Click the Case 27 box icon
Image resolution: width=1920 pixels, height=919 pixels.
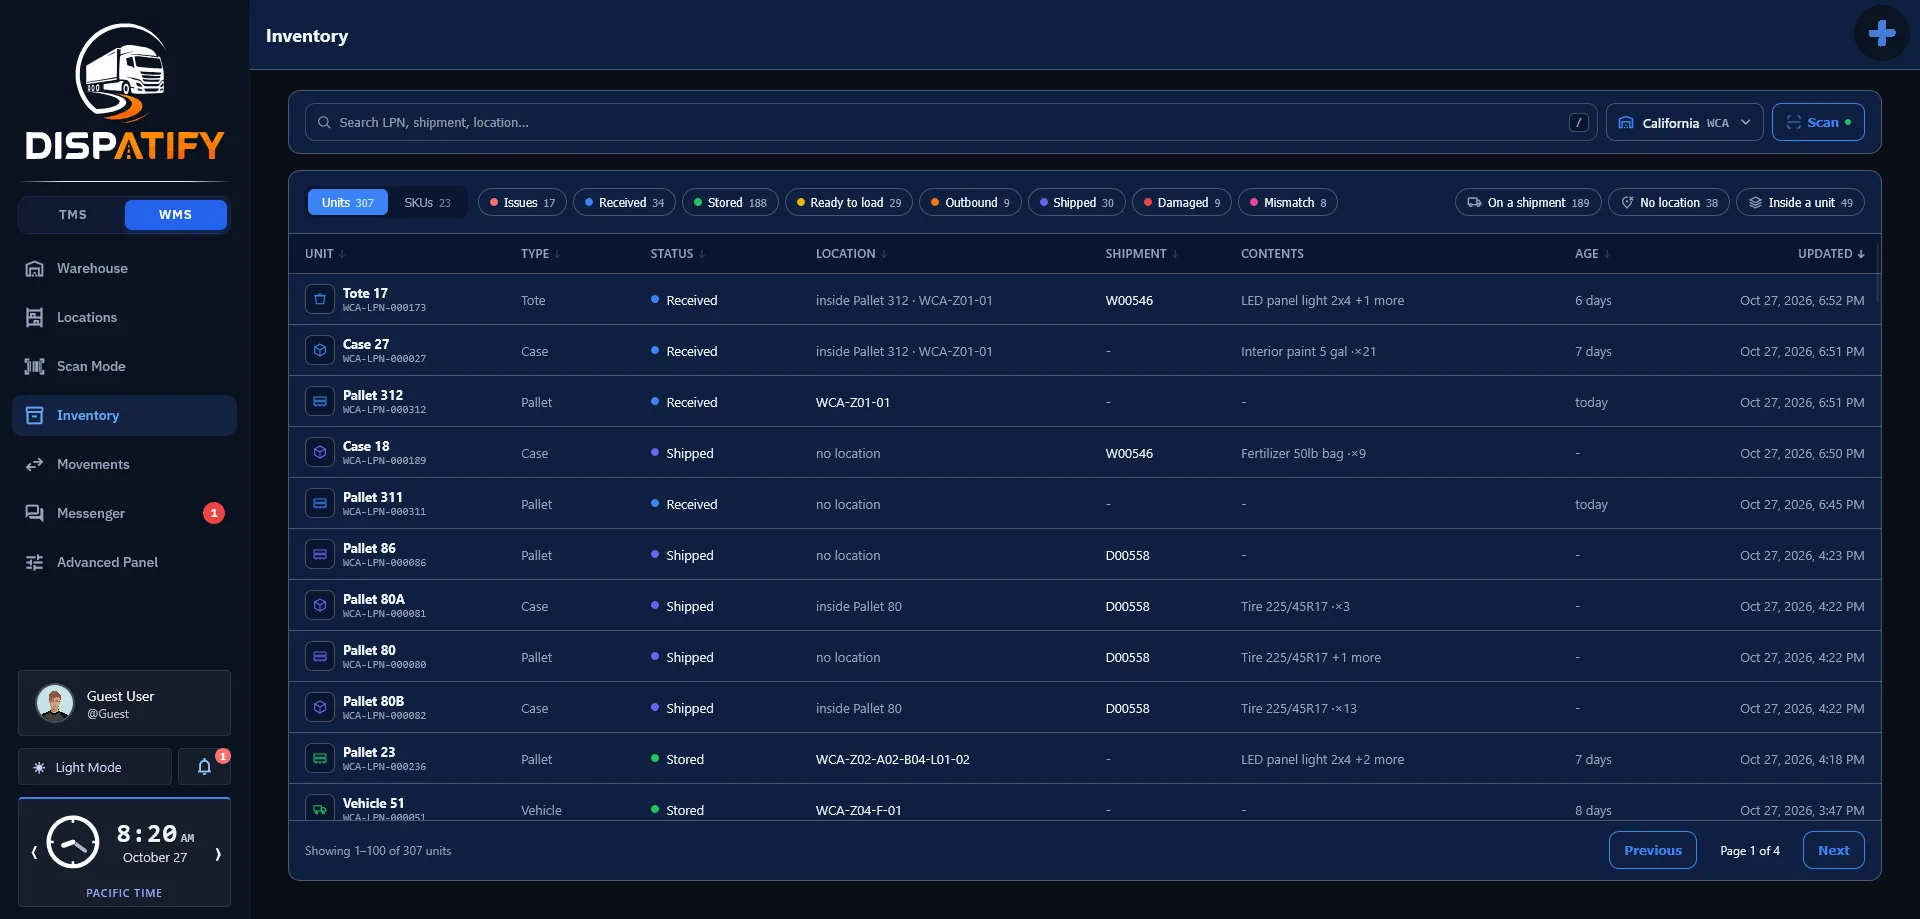[320, 350]
